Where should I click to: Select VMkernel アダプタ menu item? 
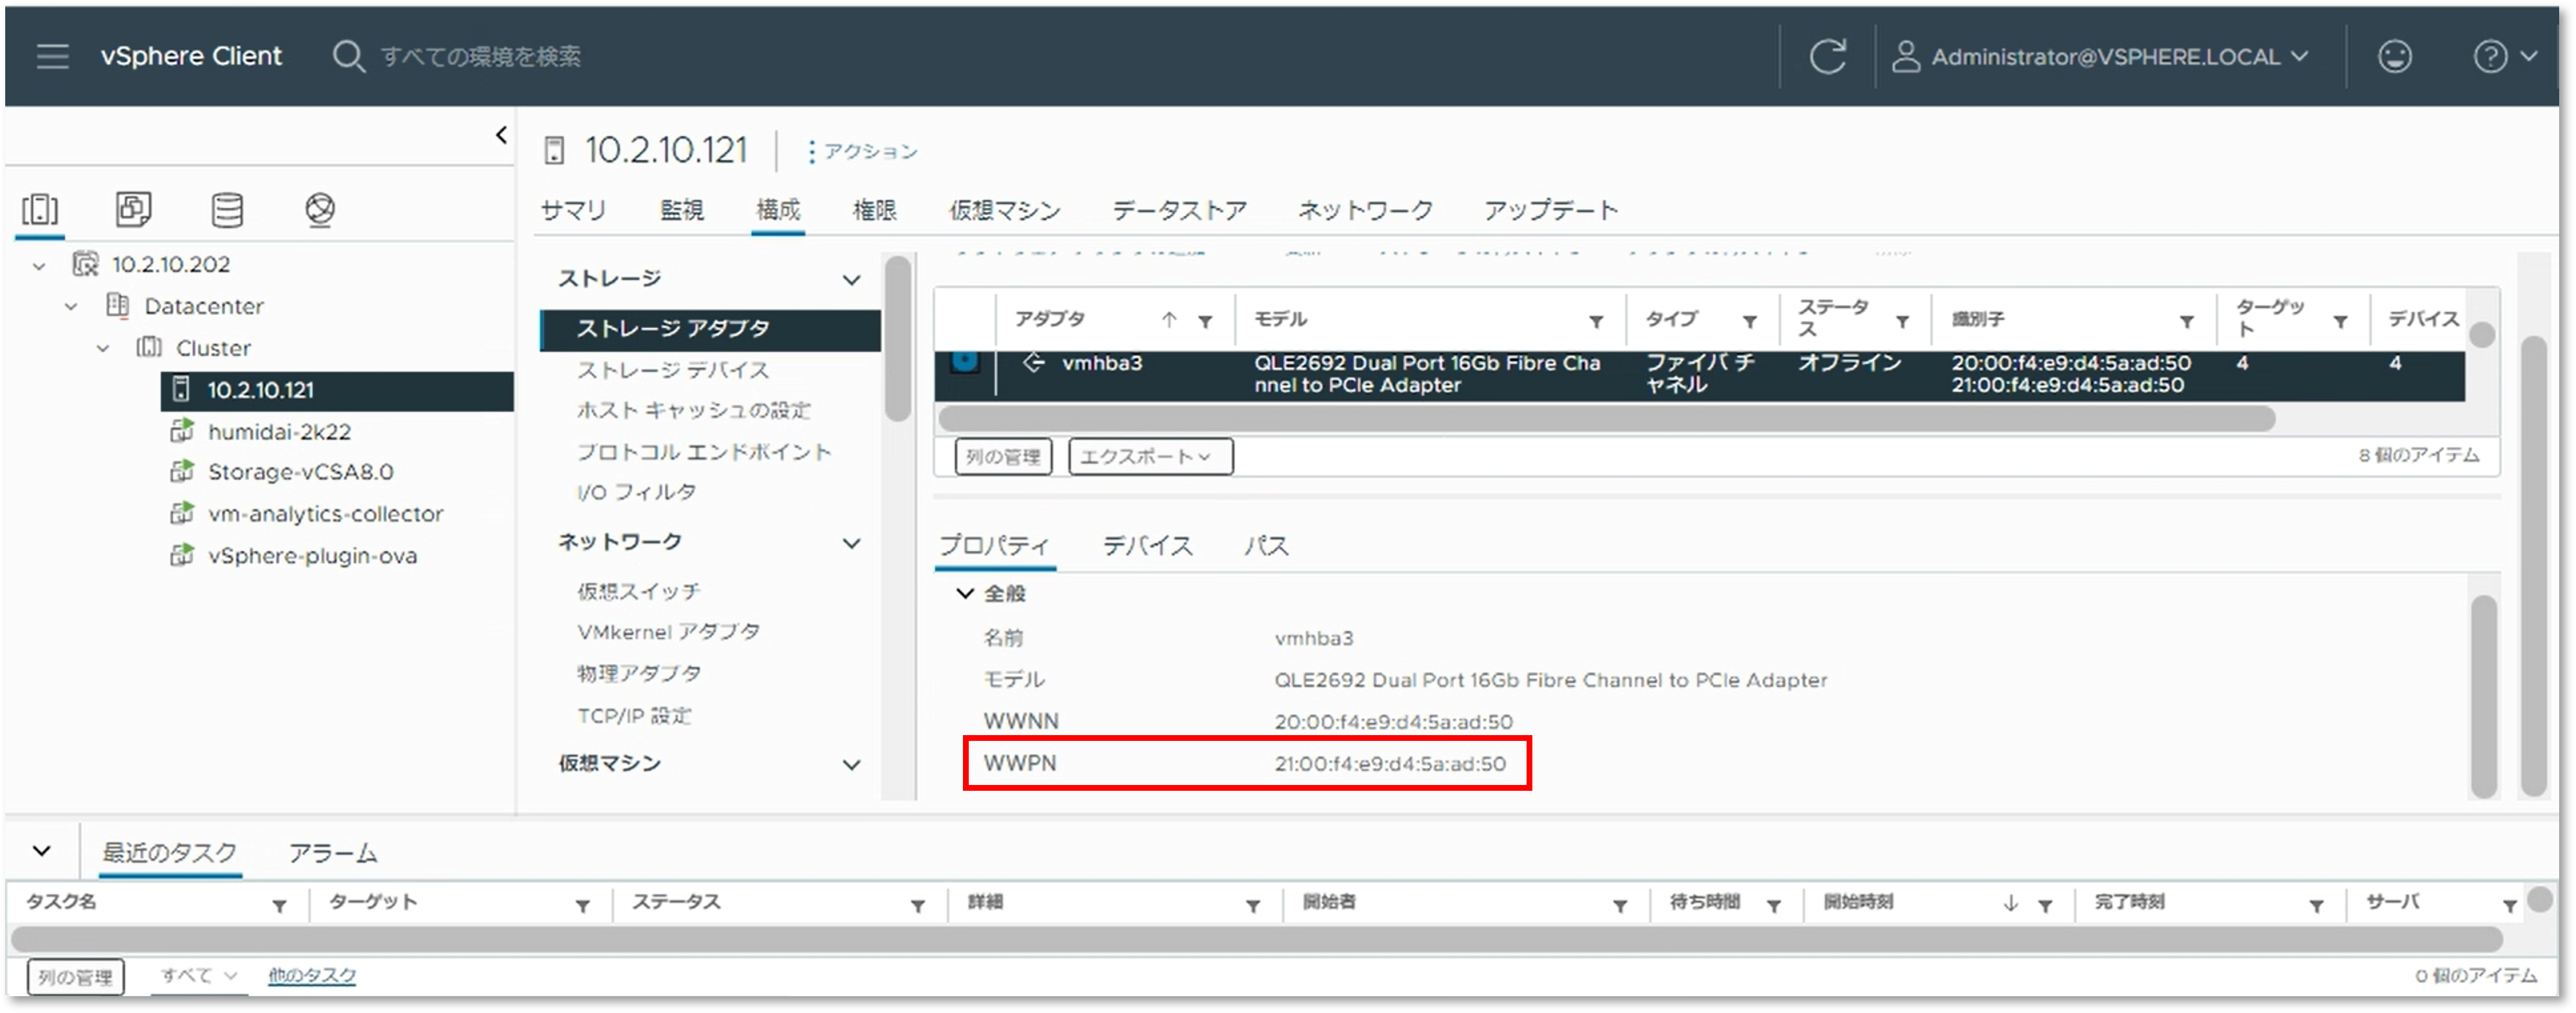click(x=668, y=632)
